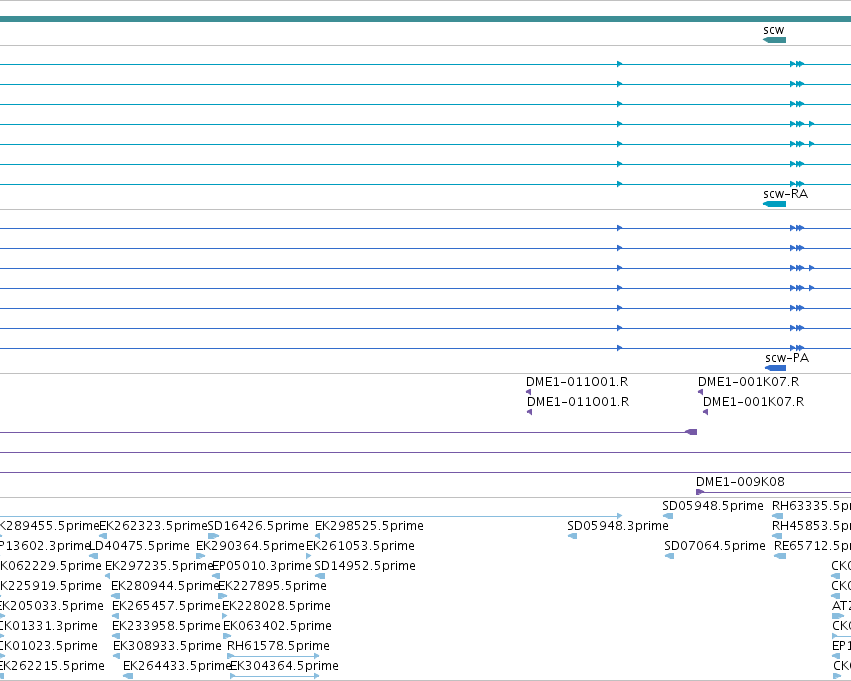Select the RH45853.5prime EST label
This screenshot has height=681, width=851.
tap(811, 526)
